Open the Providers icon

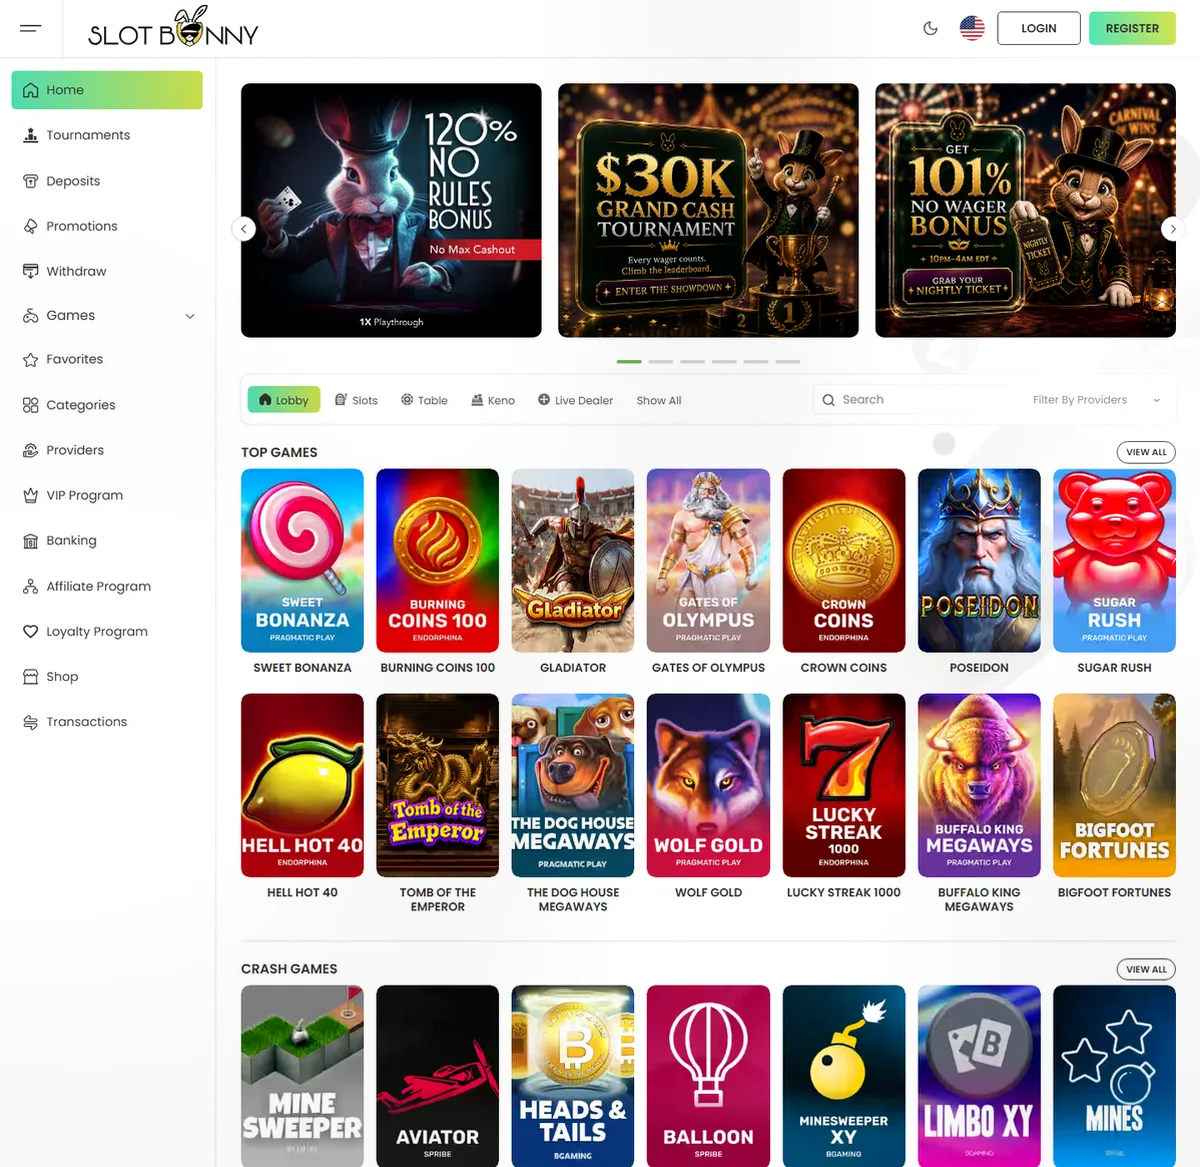pyautogui.click(x=31, y=450)
